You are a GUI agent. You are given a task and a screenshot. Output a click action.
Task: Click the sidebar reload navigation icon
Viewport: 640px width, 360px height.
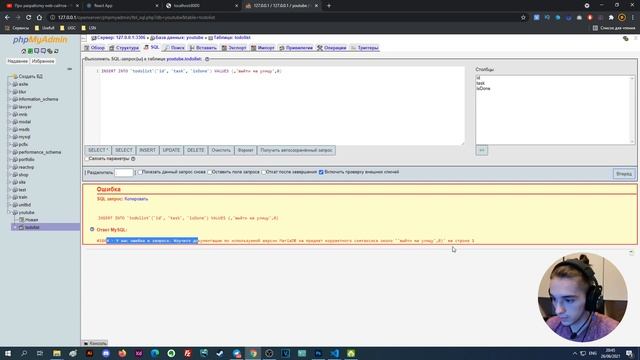pos(56,51)
